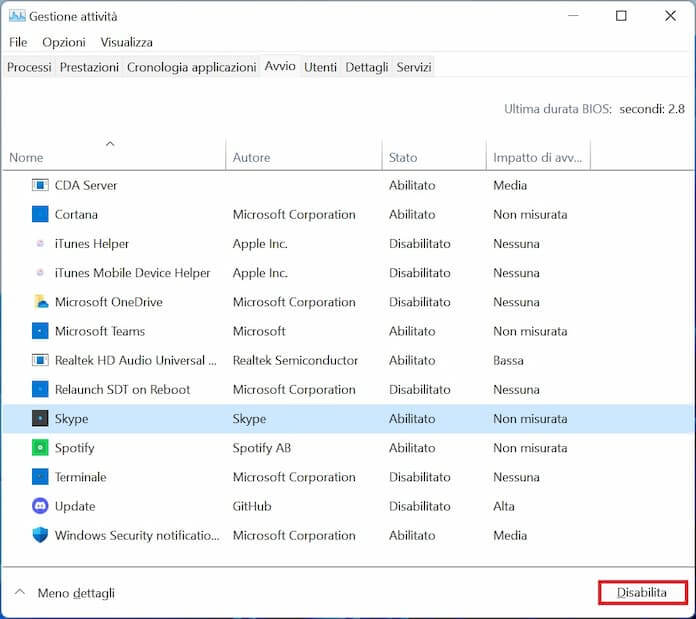Click the GitHub author cell

pos(252,506)
